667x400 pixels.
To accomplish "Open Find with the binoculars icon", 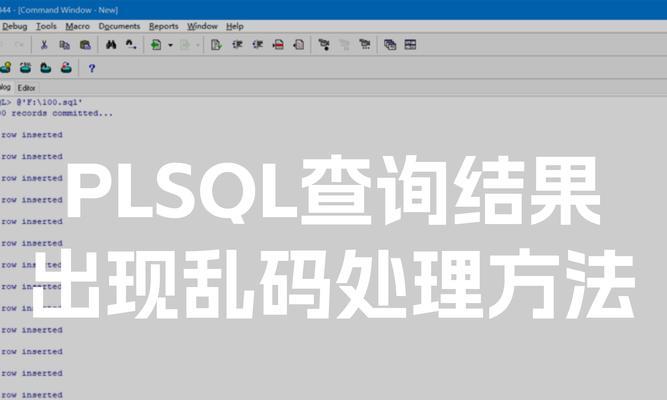I will tap(111, 45).
